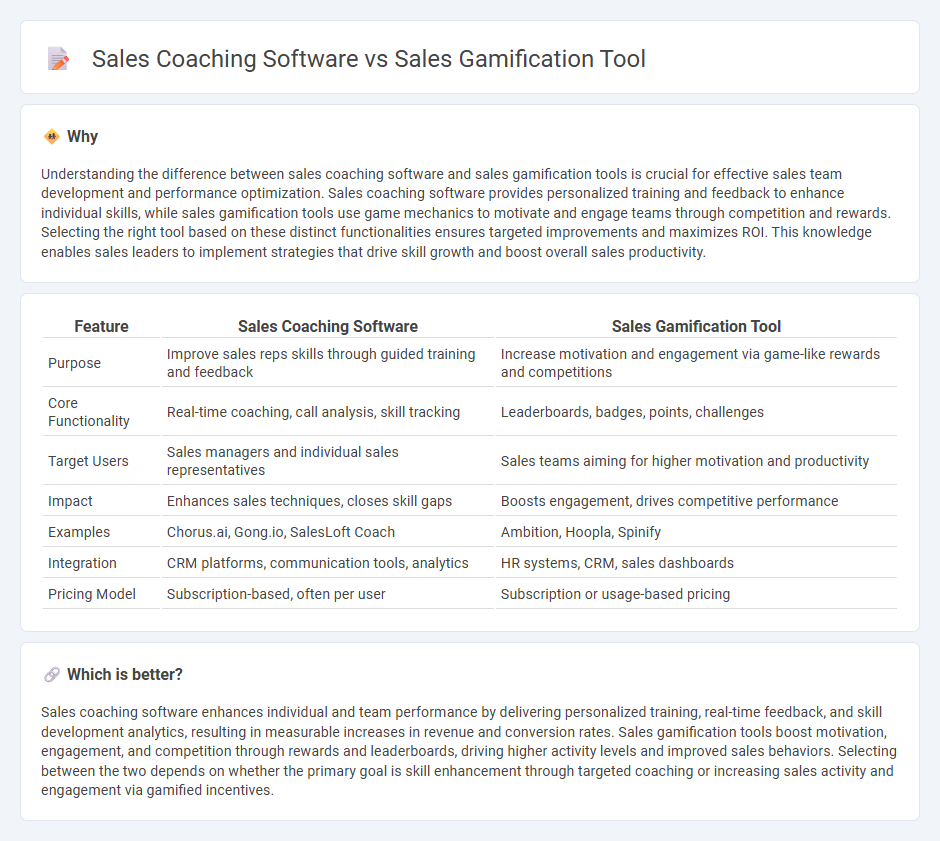
Task: Select the 'Purpose' row label
Action: coord(74,363)
